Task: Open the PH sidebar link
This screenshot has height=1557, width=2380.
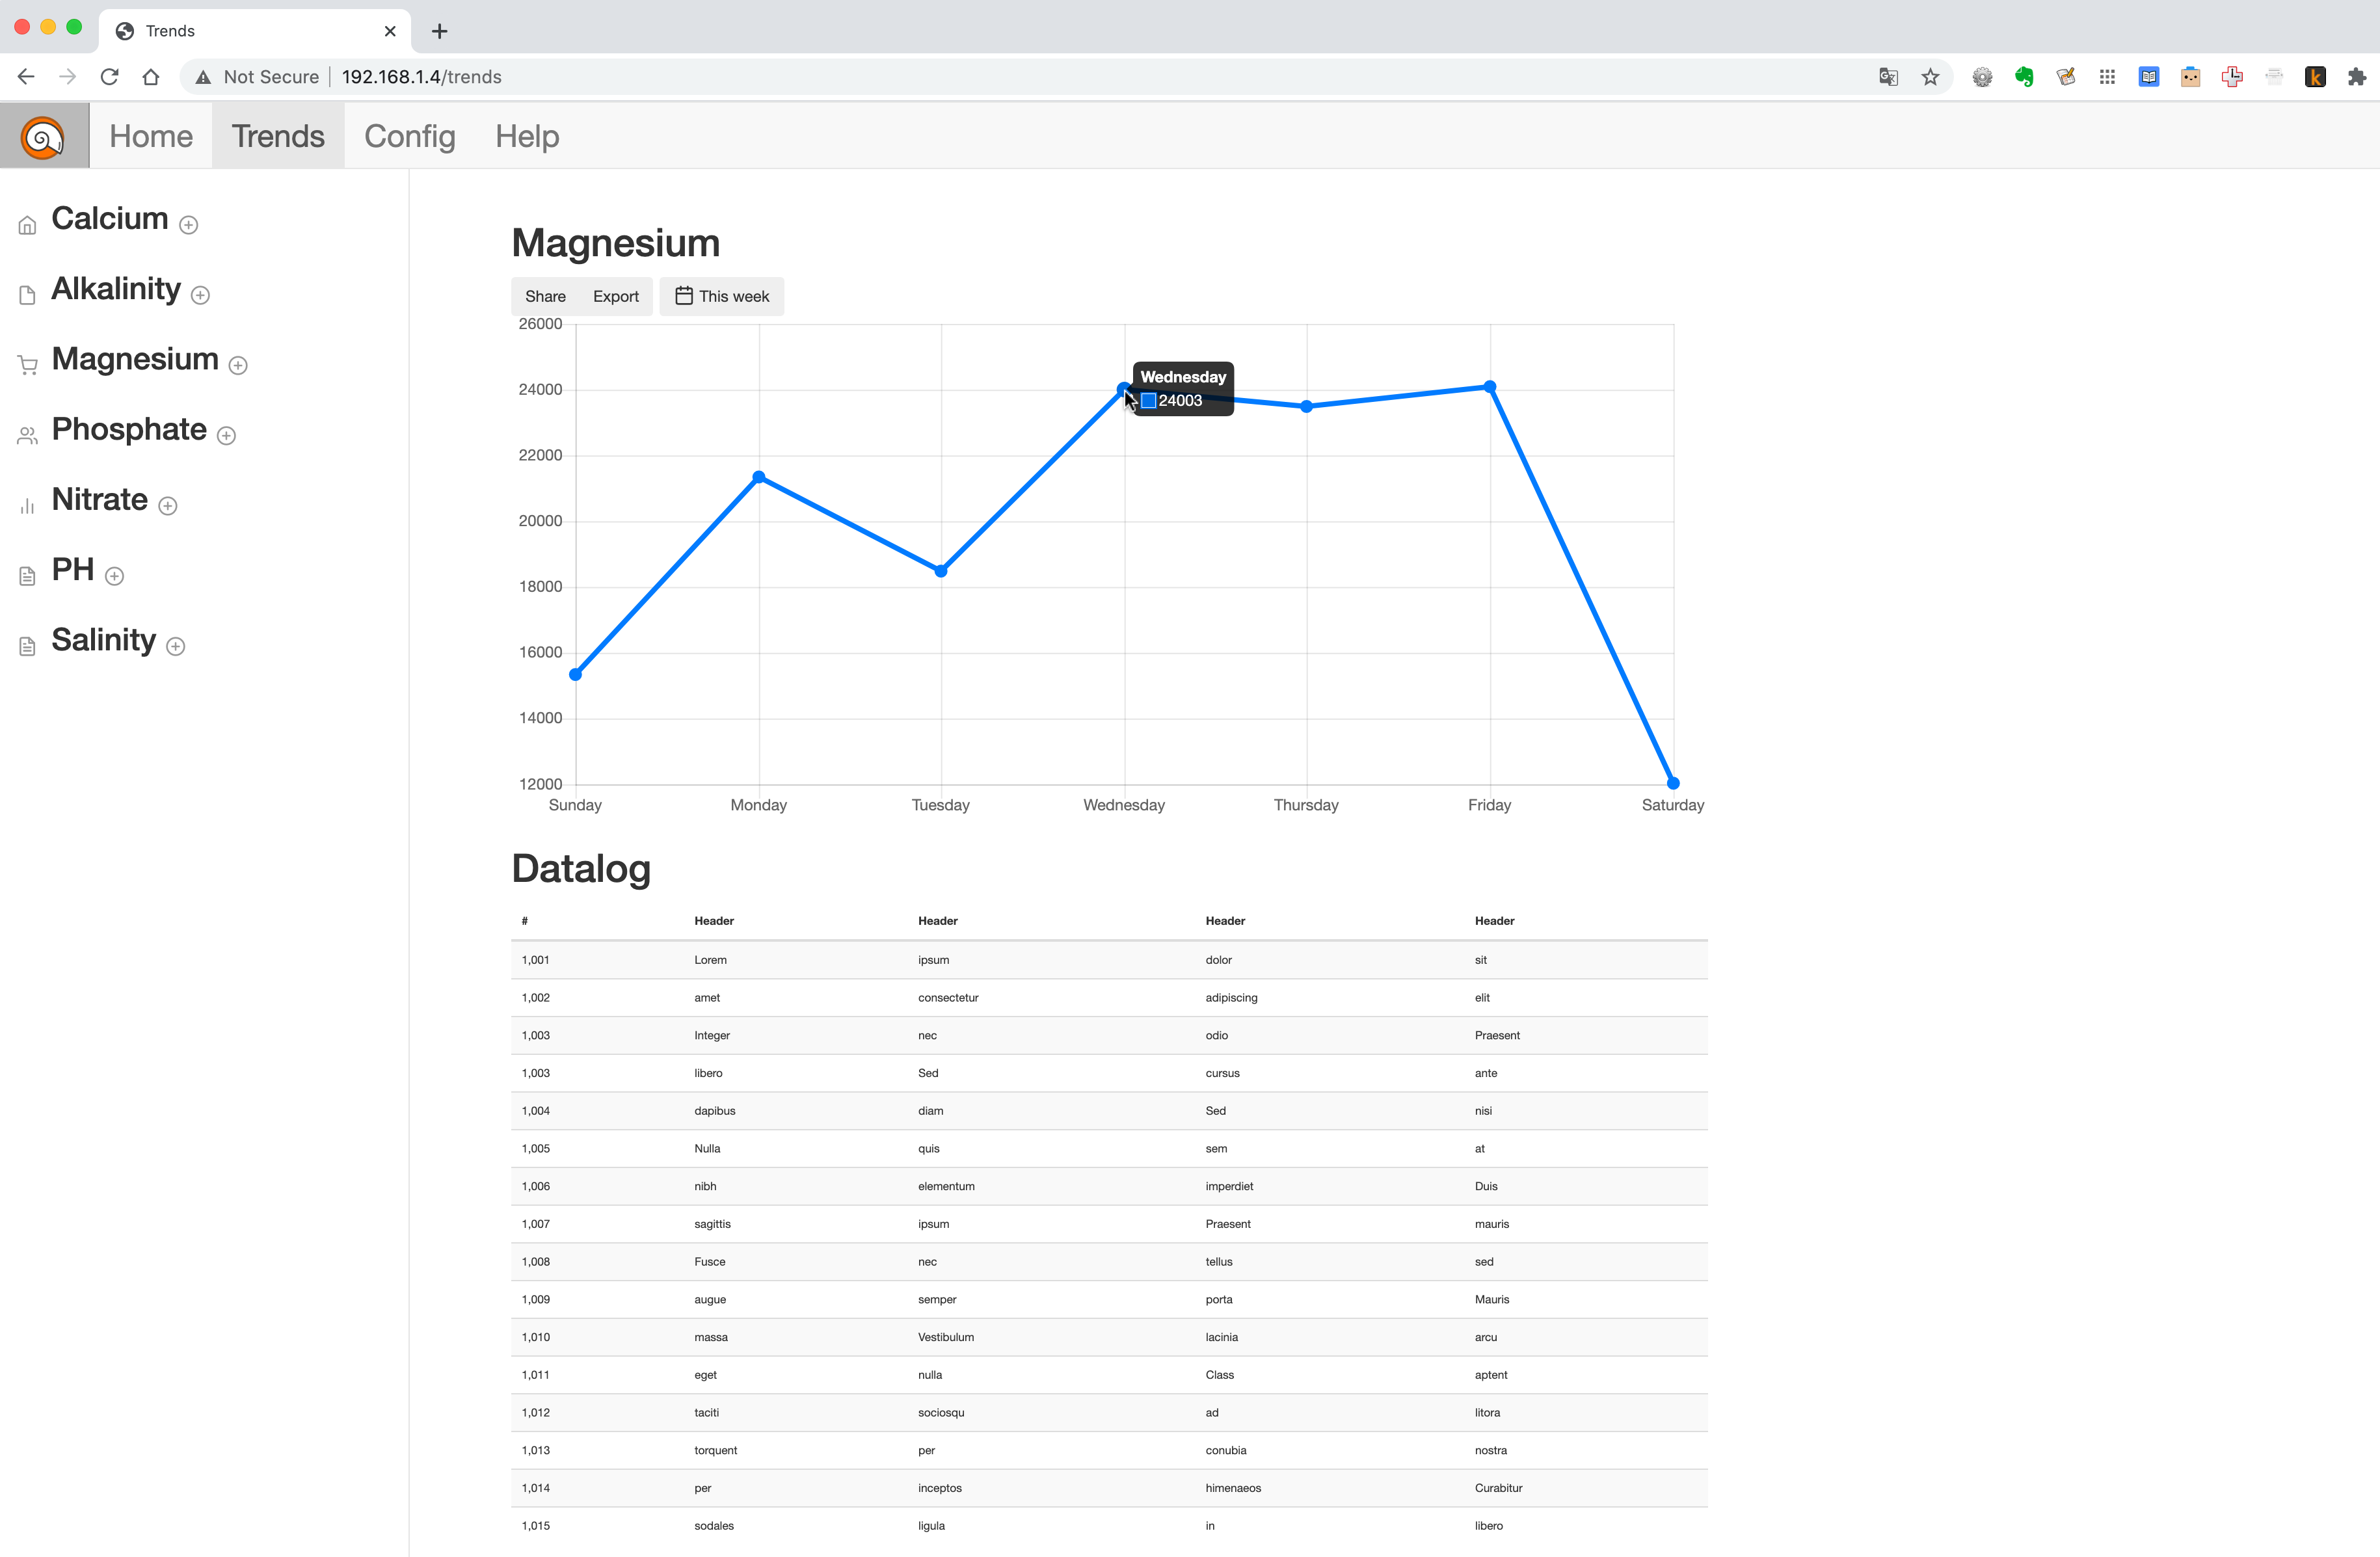Action: tap(72, 570)
